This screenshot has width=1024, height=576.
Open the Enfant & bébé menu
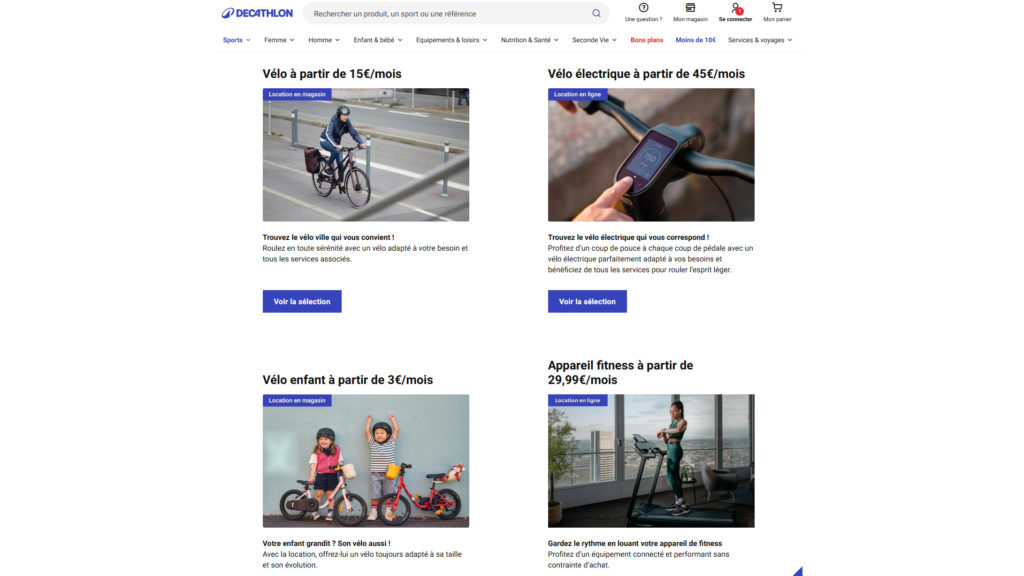tap(378, 40)
